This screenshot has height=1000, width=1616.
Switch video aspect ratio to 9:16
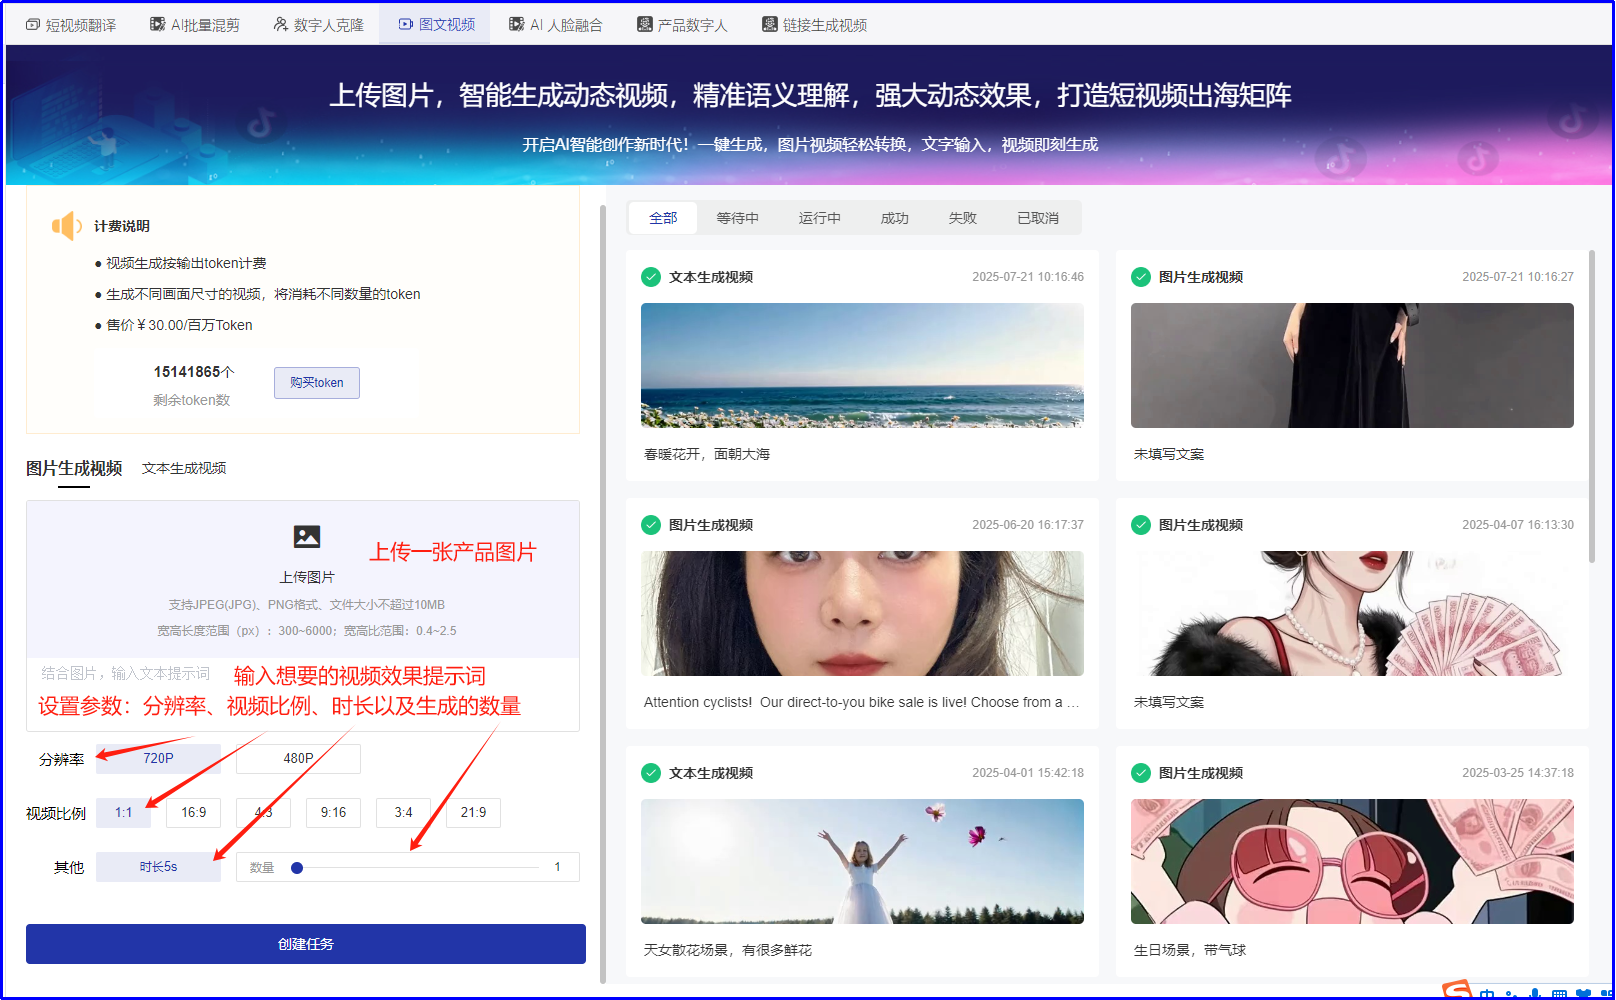click(333, 812)
